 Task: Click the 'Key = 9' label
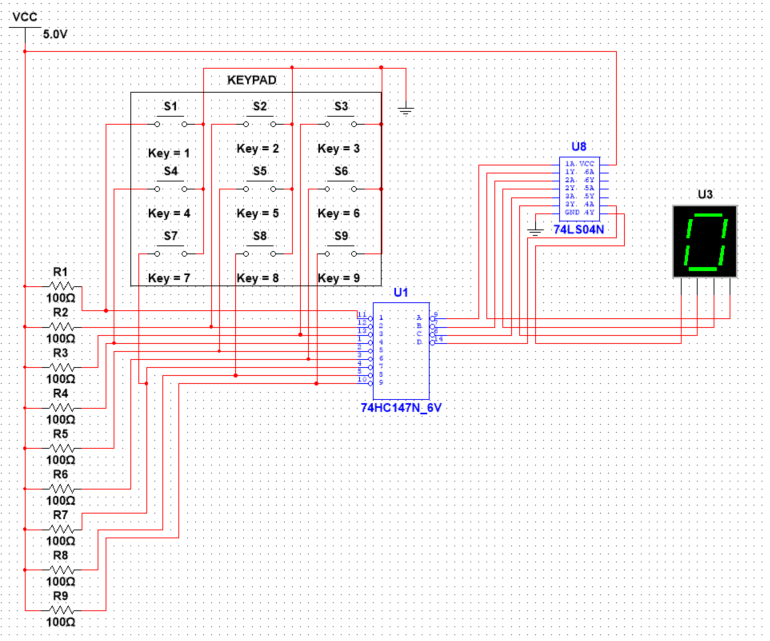[x=339, y=278]
